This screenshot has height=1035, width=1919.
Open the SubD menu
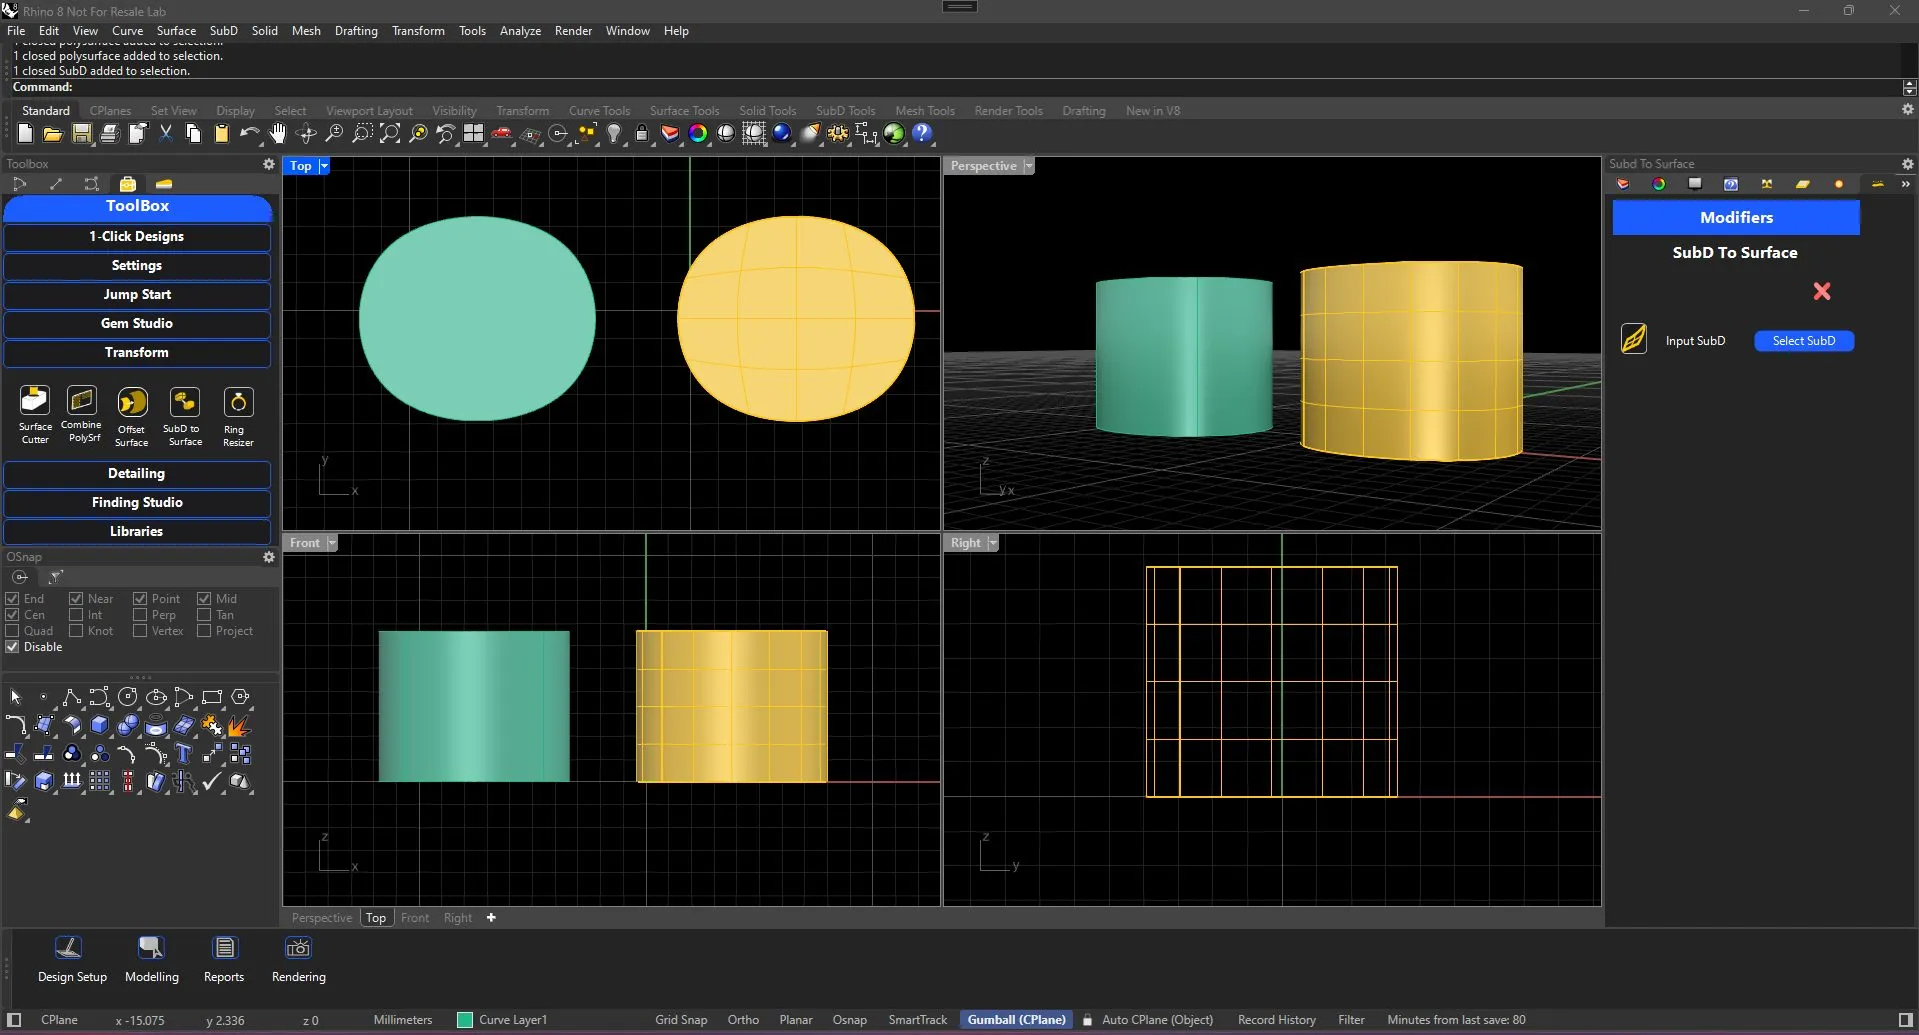pyautogui.click(x=223, y=31)
